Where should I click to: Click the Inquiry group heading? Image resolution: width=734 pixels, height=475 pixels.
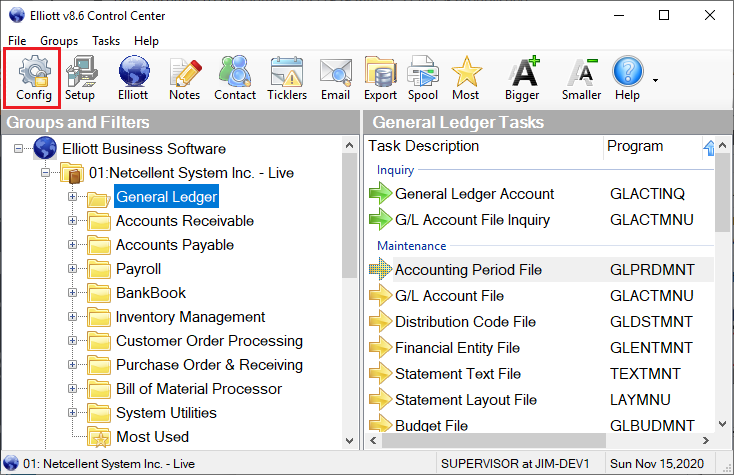(x=395, y=170)
